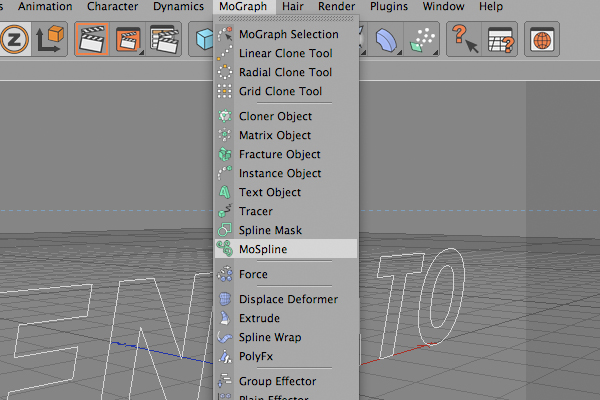Viewport: 600px width, 400px height.
Task: Choose the highlighted MoSpline entry
Action: pyautogui.click(x=286, y=249)
